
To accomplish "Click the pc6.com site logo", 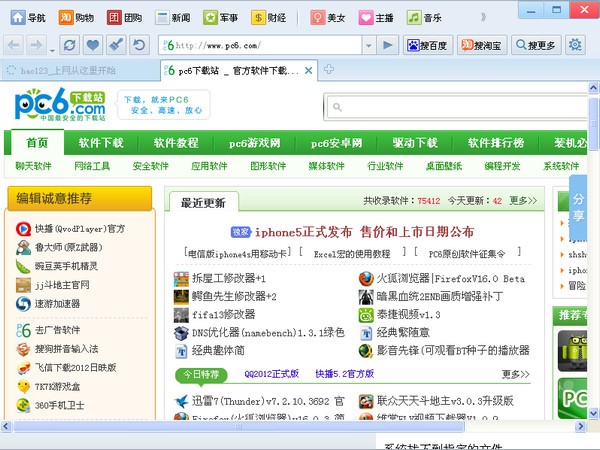I will [60, 105].
